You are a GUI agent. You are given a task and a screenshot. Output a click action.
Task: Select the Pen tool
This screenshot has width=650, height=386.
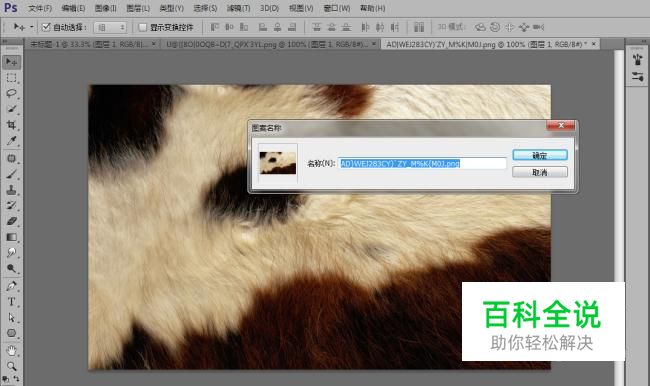12,286
